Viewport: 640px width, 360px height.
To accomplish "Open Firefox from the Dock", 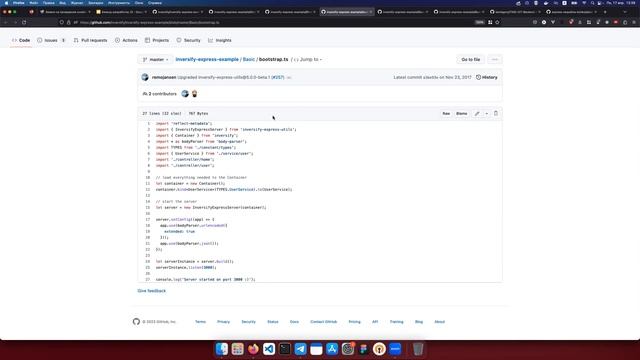I will click(253, 349).
